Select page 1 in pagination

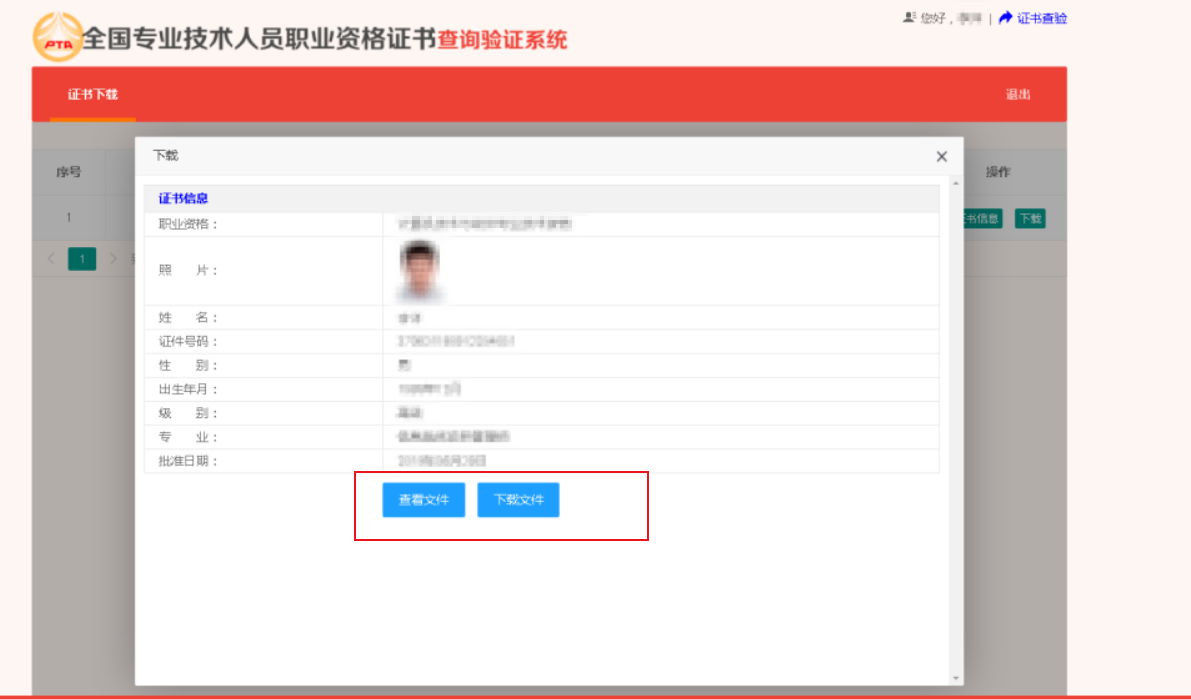tap(82, 259)
